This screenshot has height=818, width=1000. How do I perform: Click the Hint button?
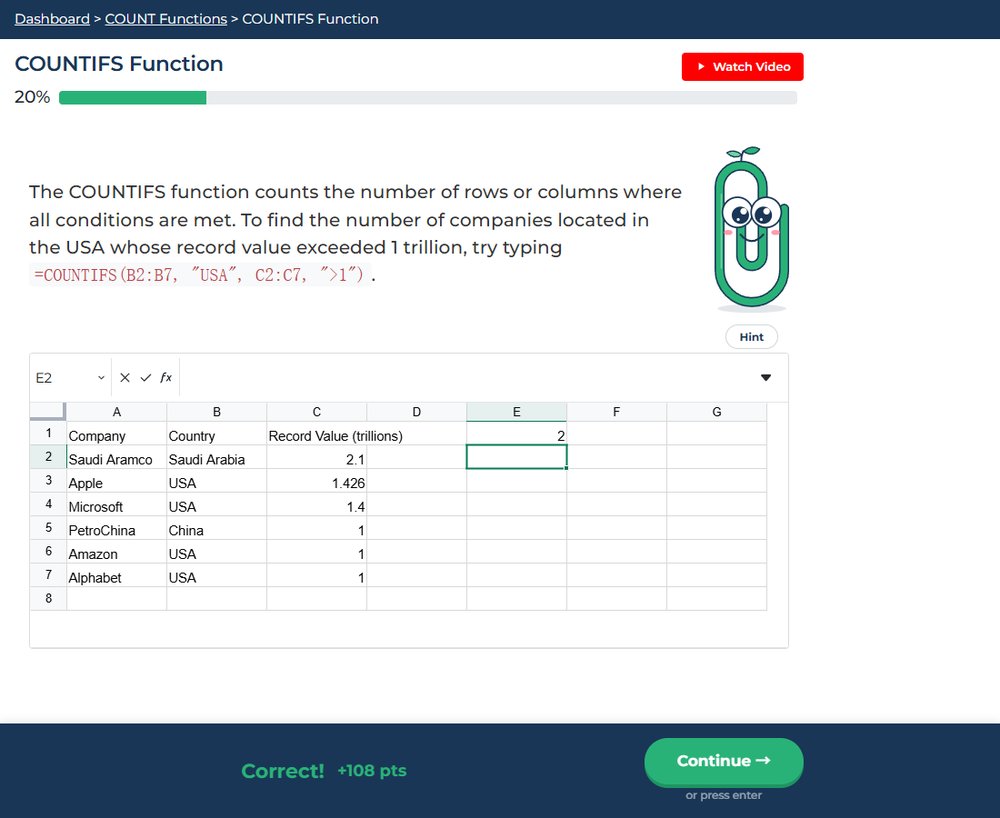[x=751, y=337]
